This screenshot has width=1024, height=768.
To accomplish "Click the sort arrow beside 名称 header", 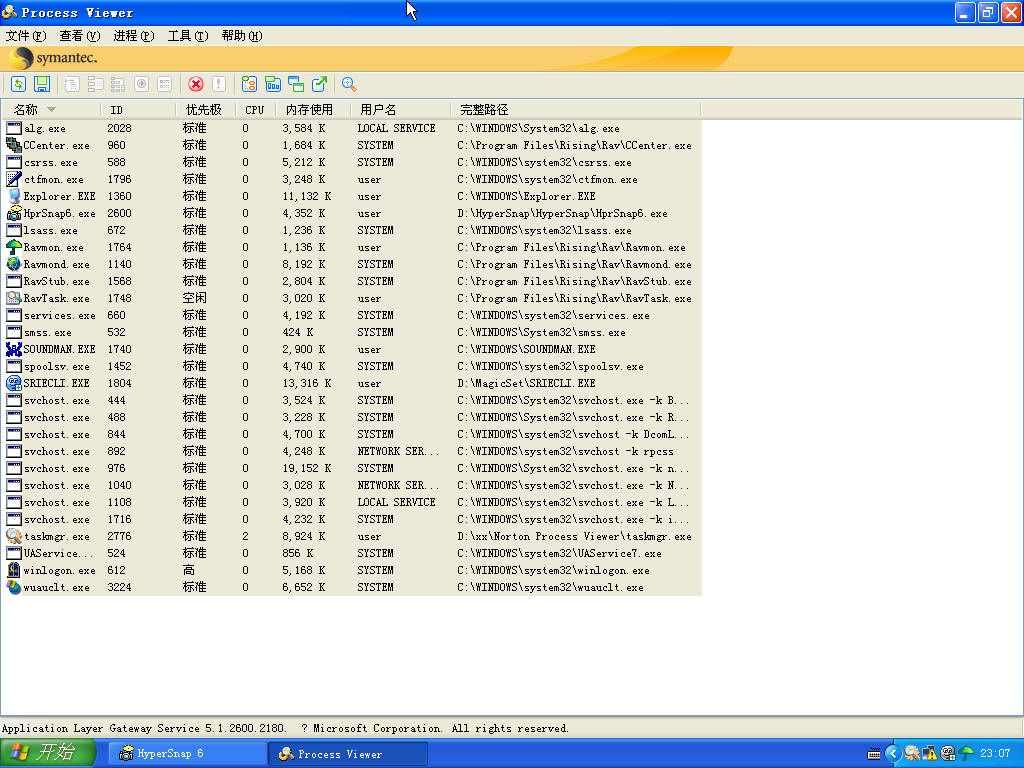I will (x=52, y=110).
